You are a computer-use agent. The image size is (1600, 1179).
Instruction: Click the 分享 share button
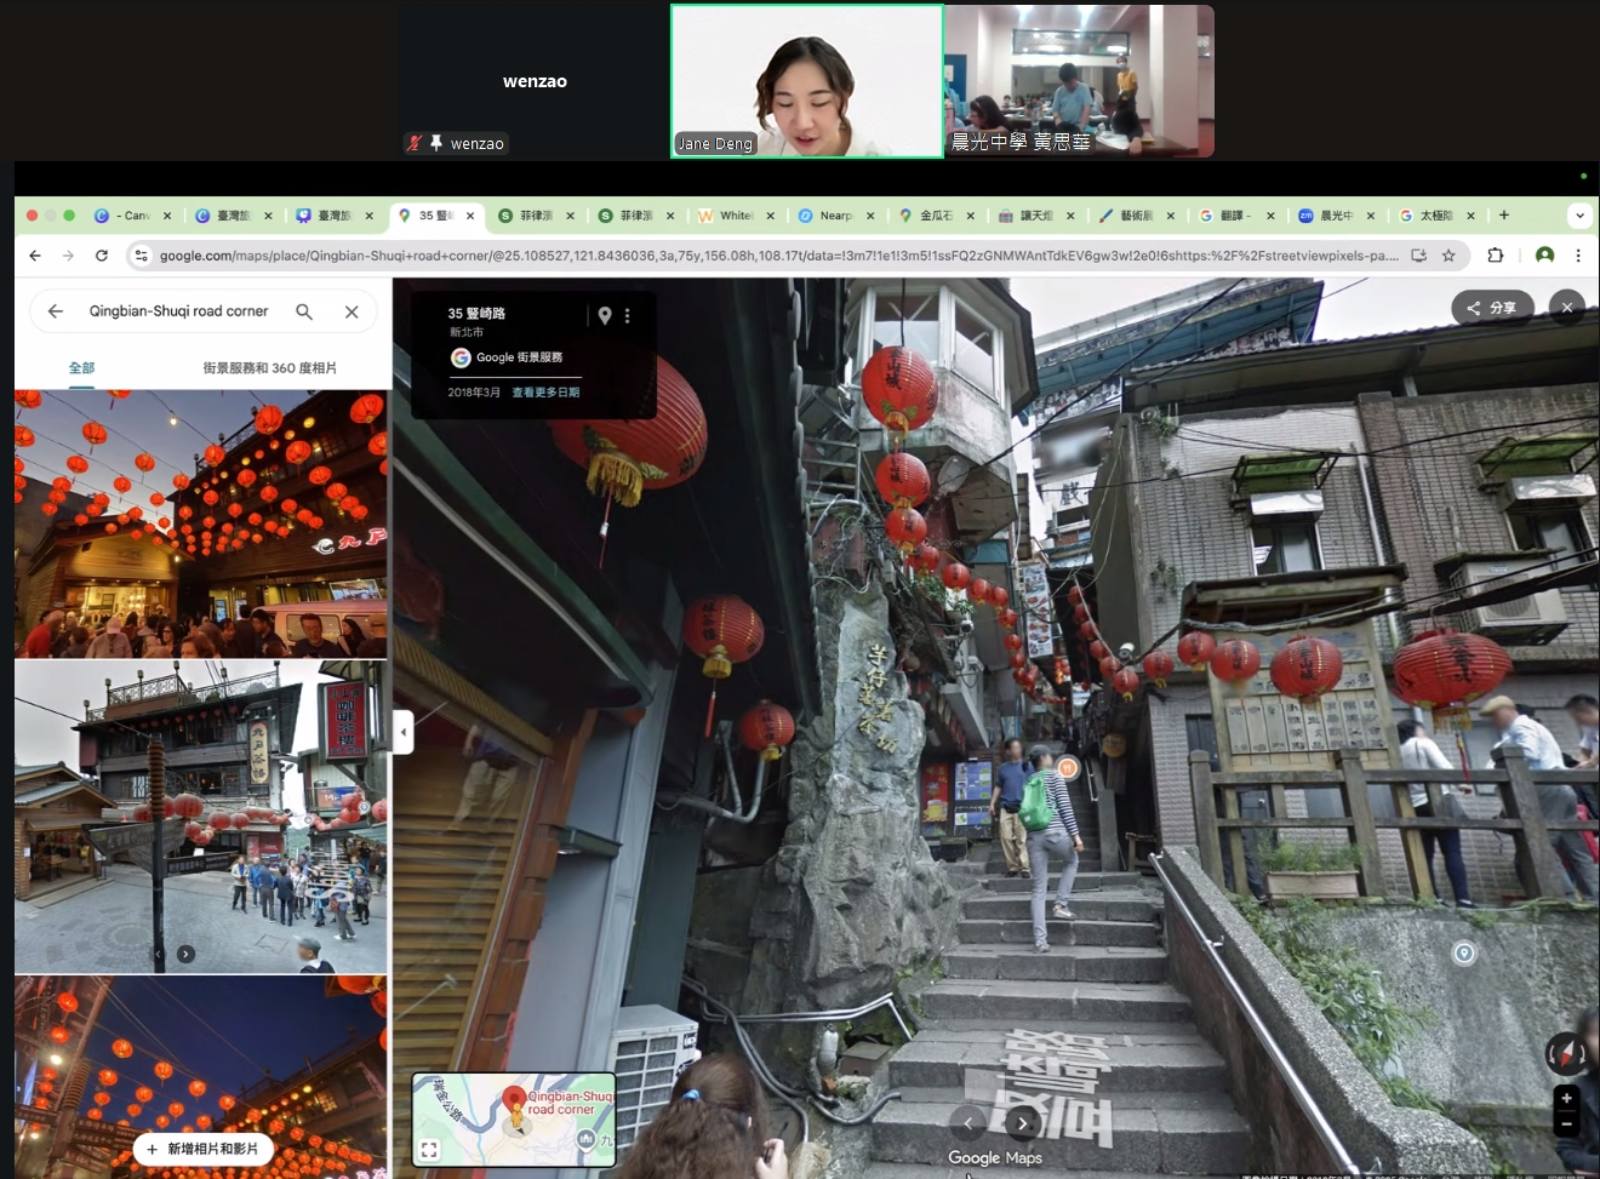pos(1491,308)
